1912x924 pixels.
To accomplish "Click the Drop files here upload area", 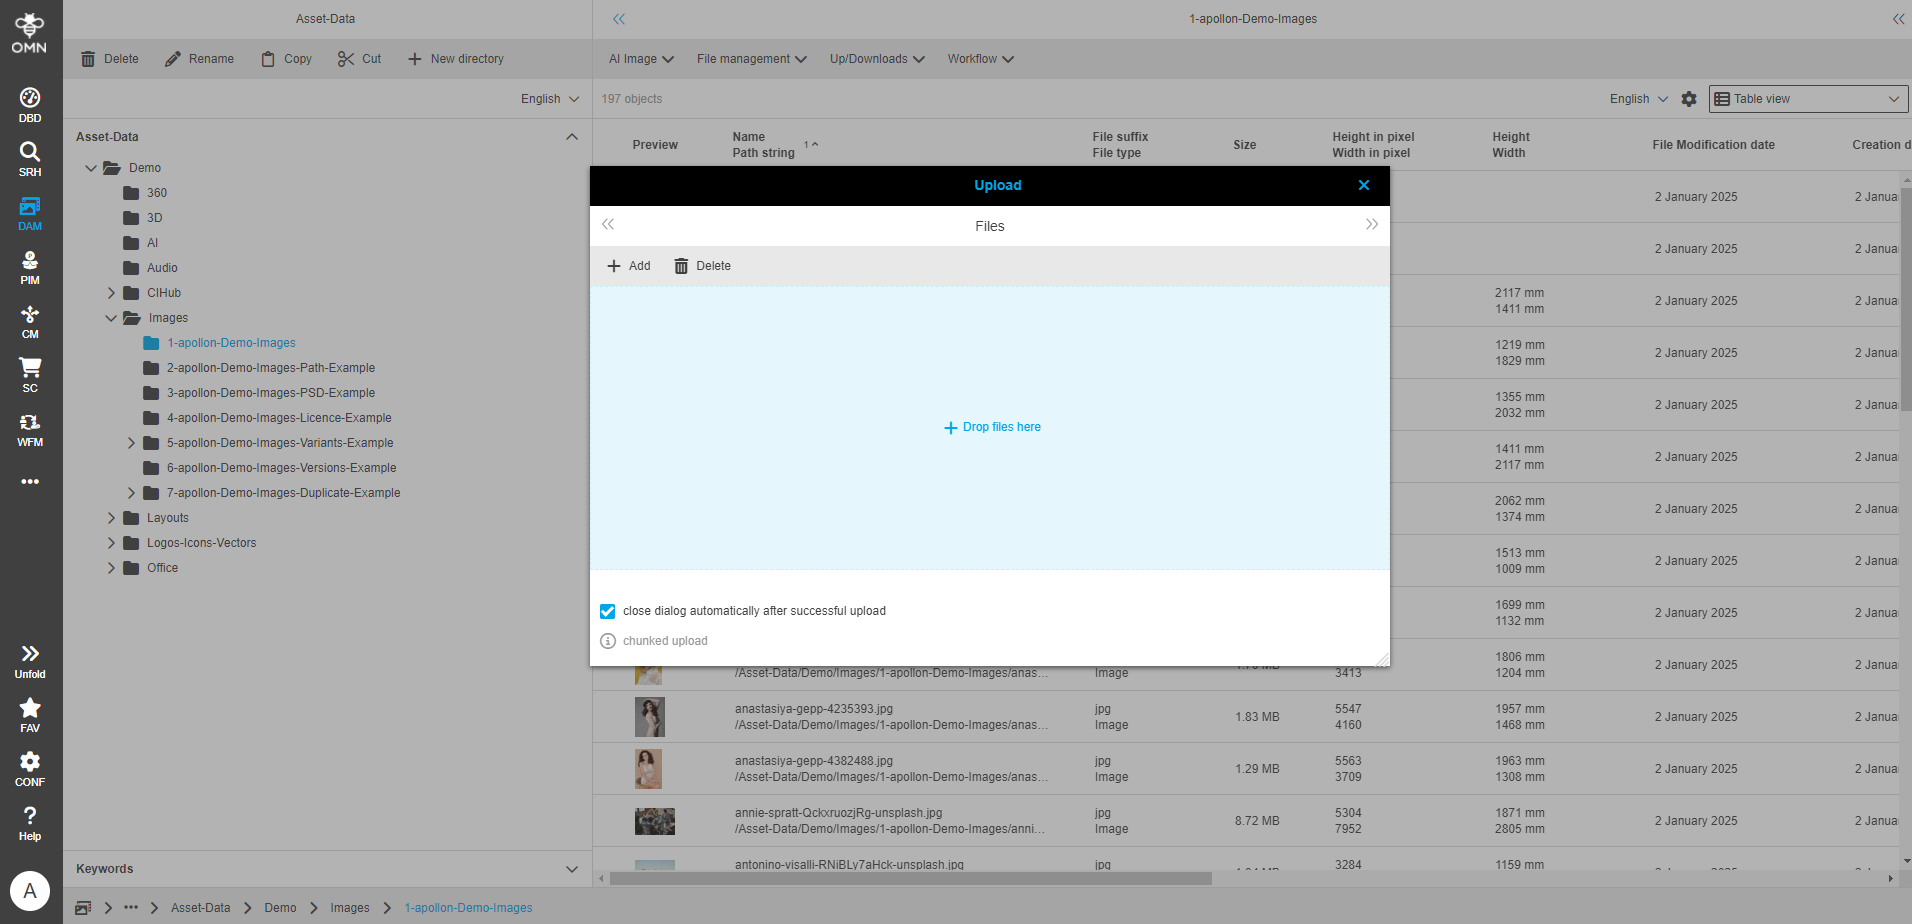I will coord(991,427).
